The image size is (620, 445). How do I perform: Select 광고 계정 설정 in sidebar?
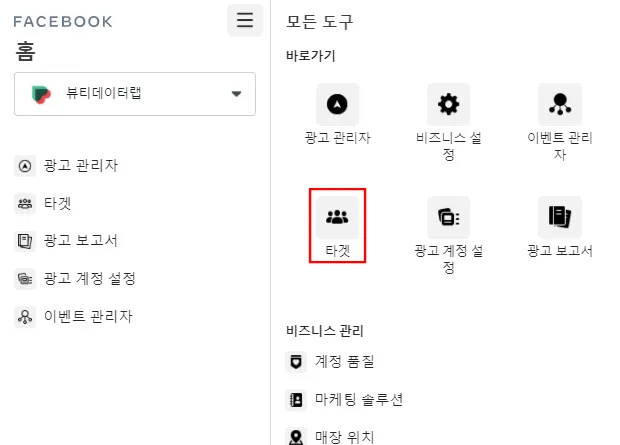click(x=75, y=278)
